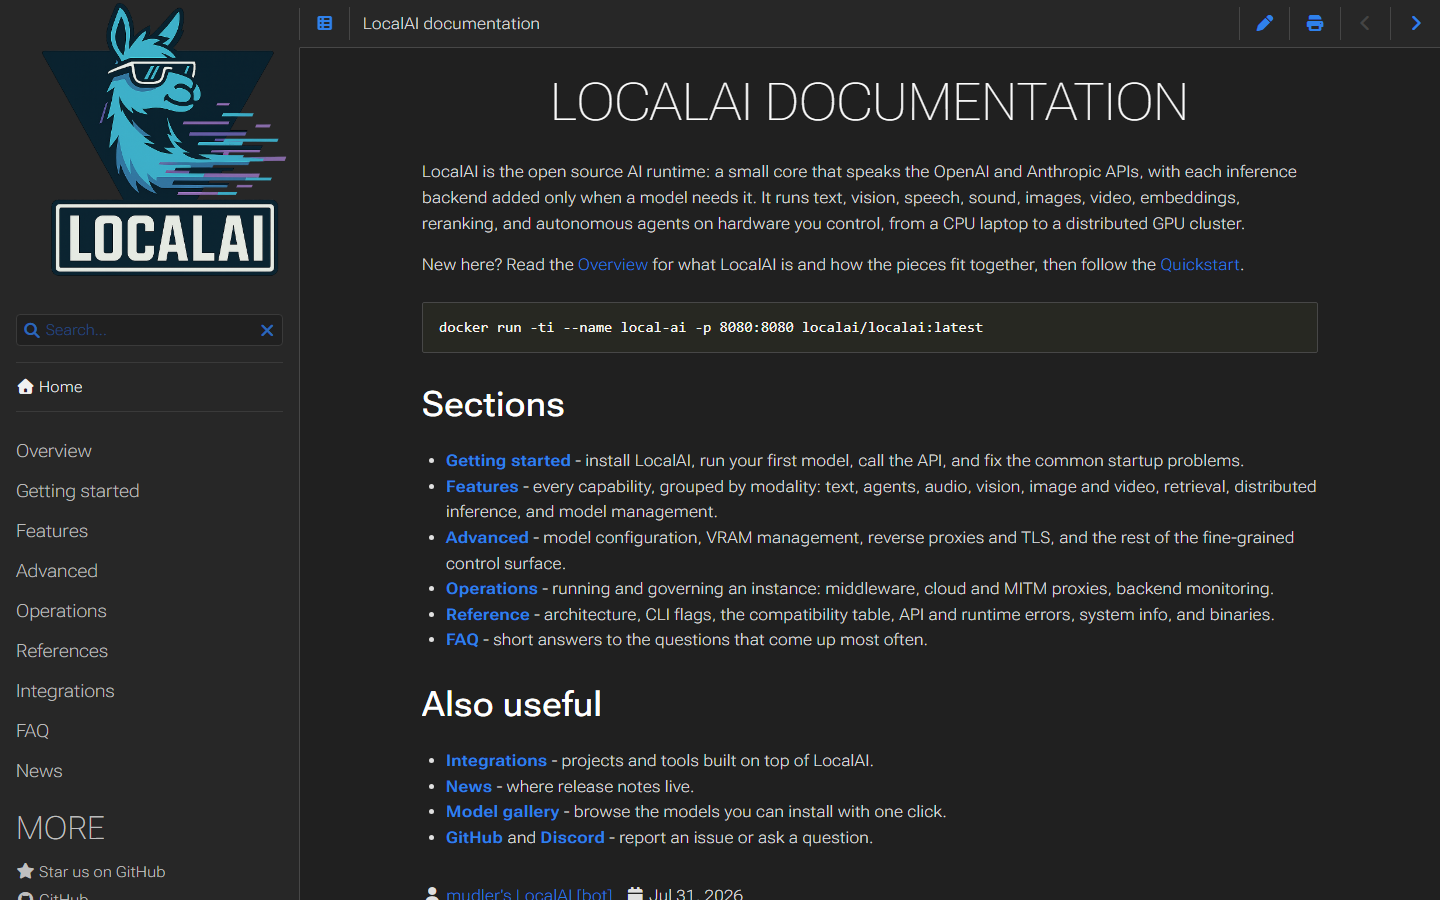Click the LocalAI documentation breadcrumb title

(451, 23)
